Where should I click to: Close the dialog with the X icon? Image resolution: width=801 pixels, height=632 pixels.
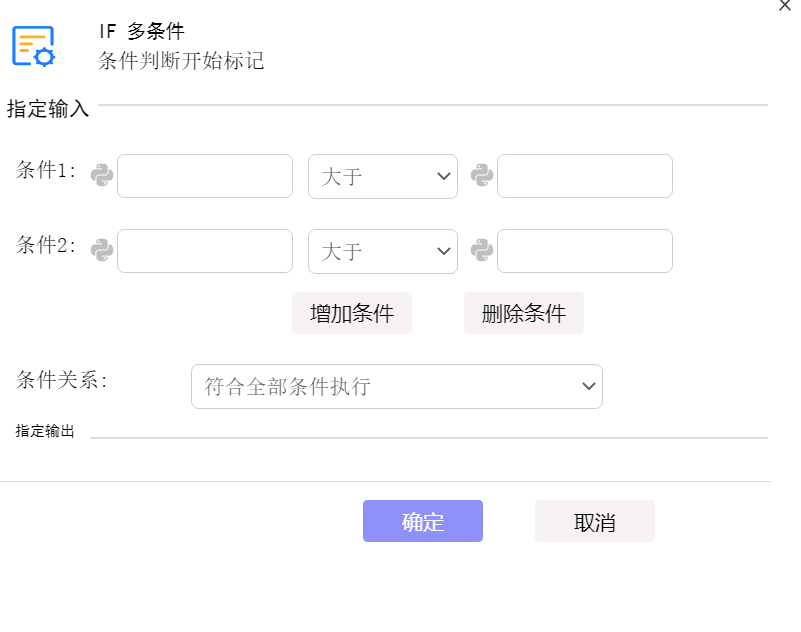[785, 6]
